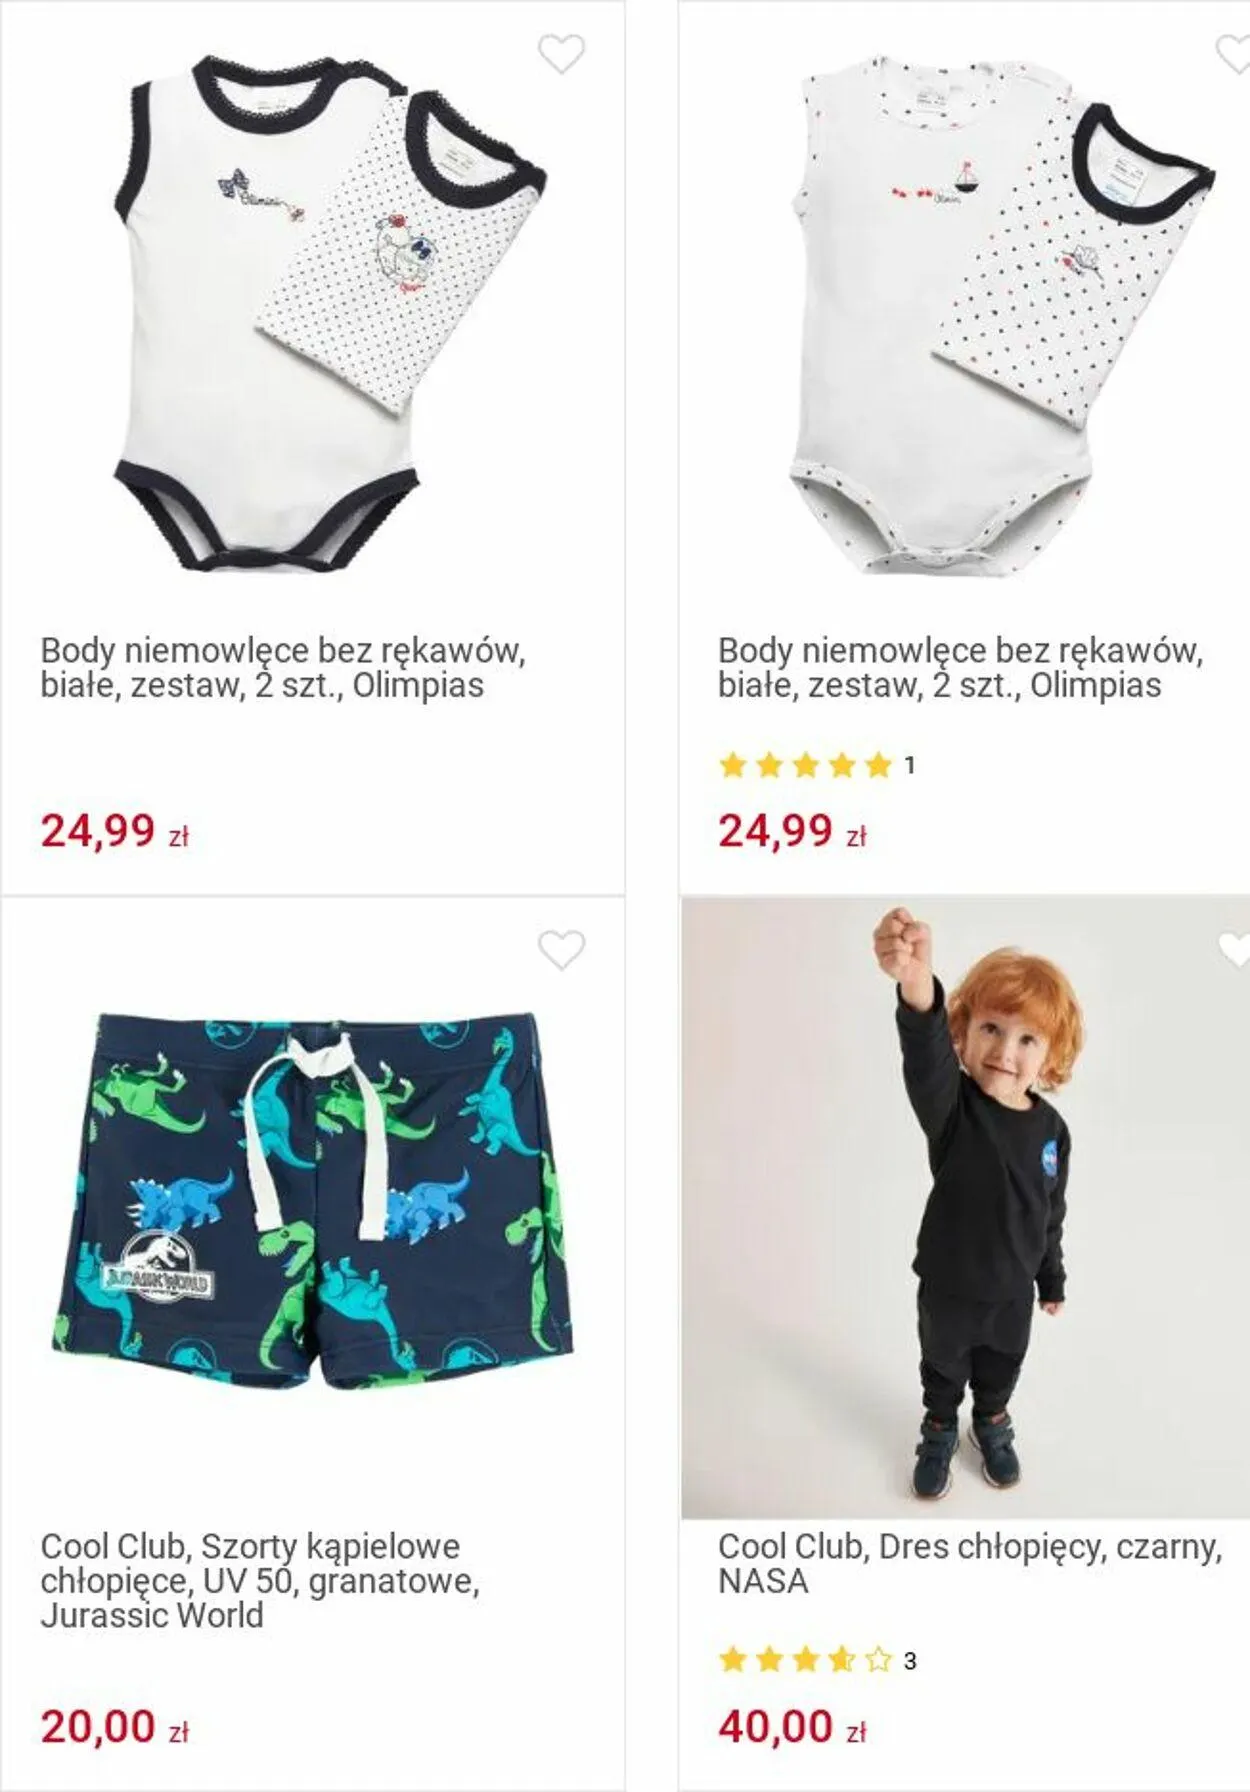Click review count 1 beside bodysuit stars
Image resolution: width=1250 pixels, height=1792 pixels.
(x=910, y=766)
